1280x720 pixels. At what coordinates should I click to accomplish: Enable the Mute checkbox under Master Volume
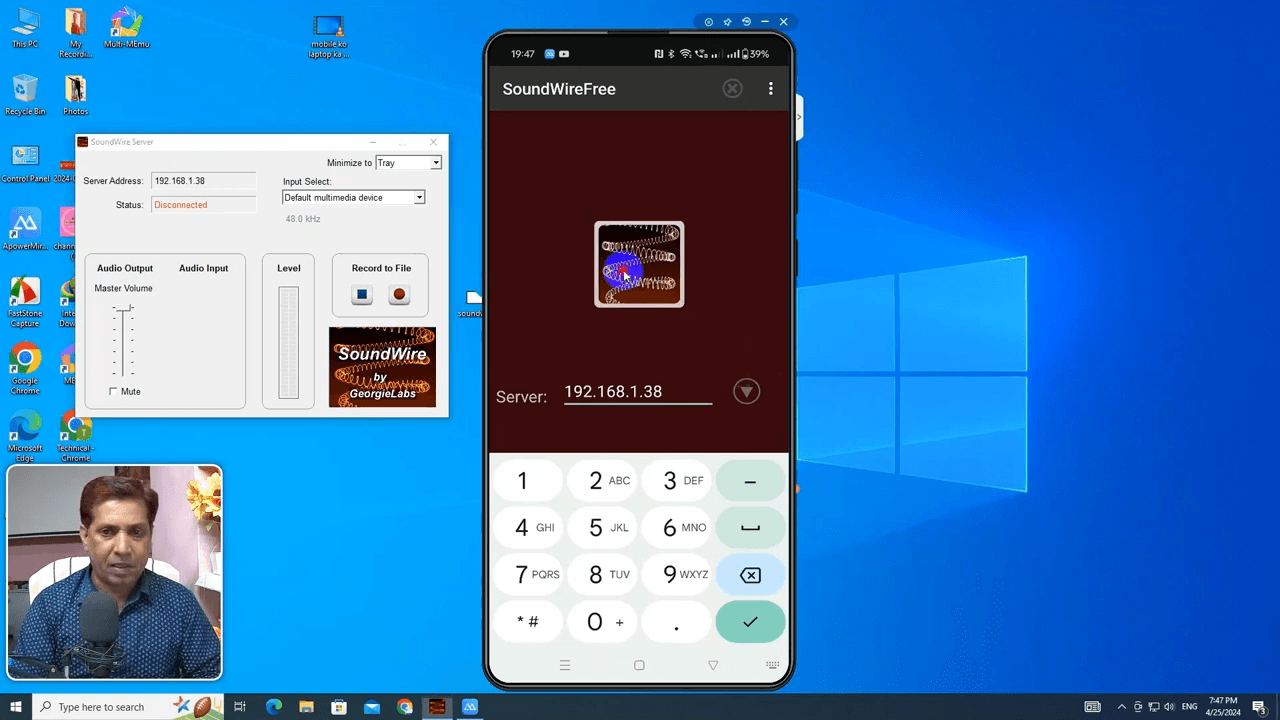coord(113,391)
